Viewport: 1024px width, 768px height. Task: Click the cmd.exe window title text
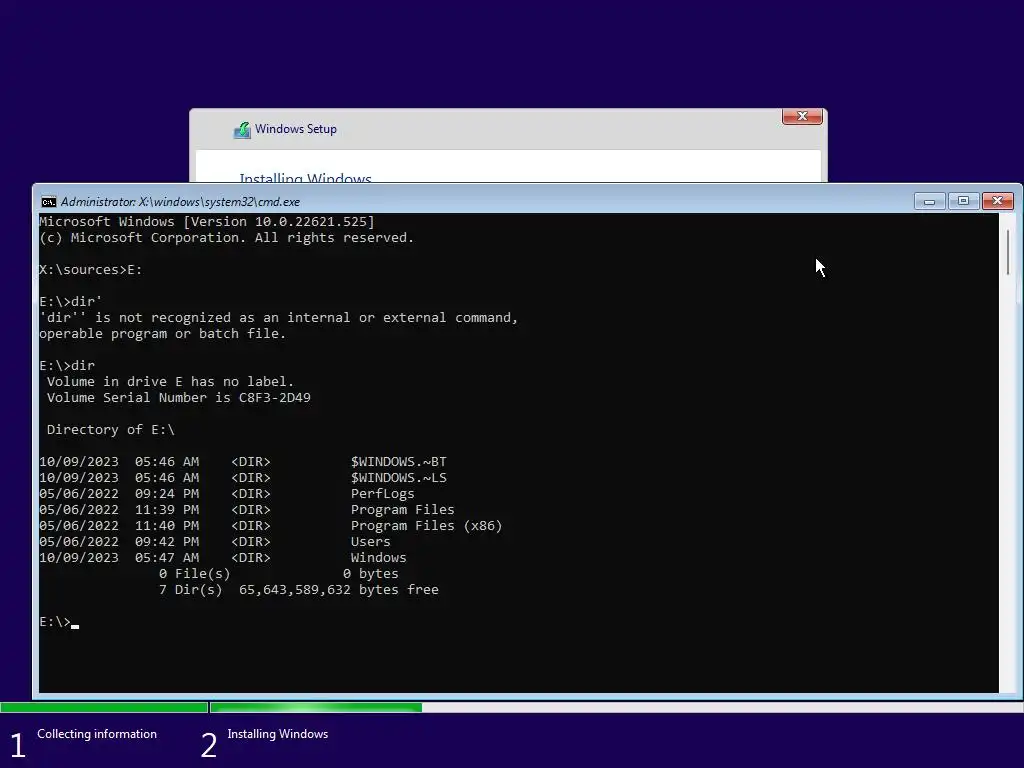coord(180,202)
